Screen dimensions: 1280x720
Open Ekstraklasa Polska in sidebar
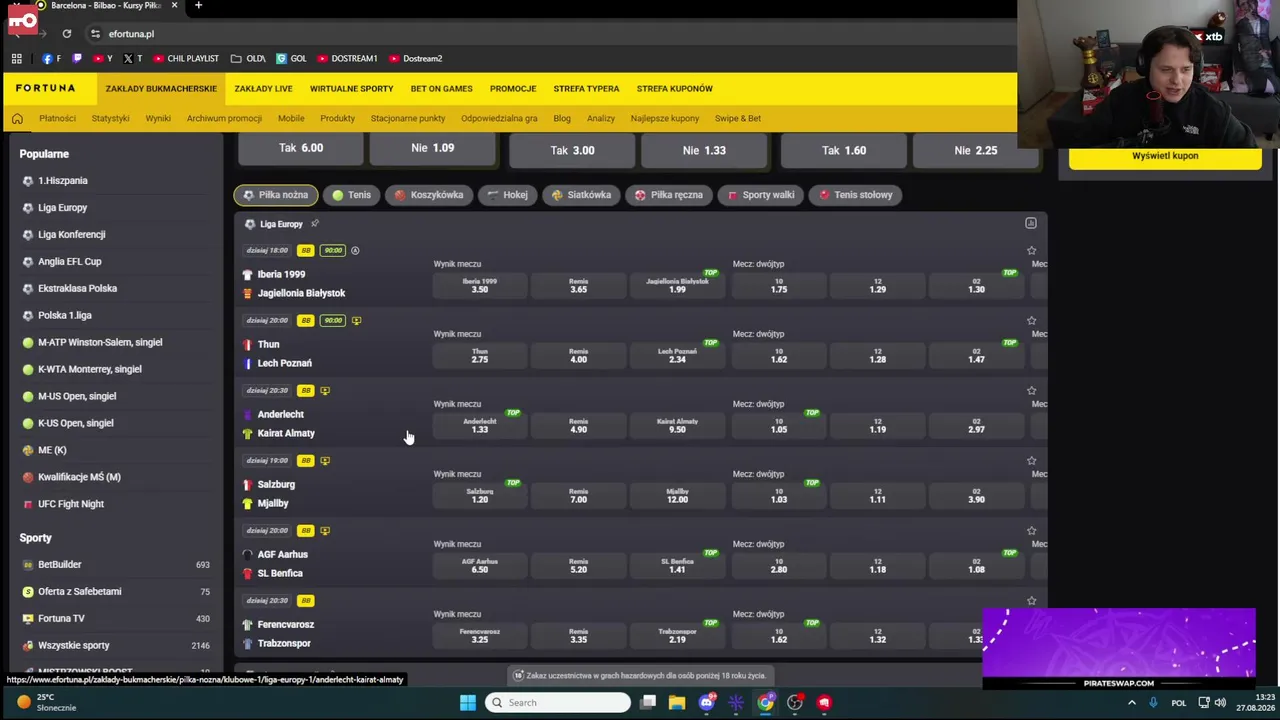(x=77, y=289)
